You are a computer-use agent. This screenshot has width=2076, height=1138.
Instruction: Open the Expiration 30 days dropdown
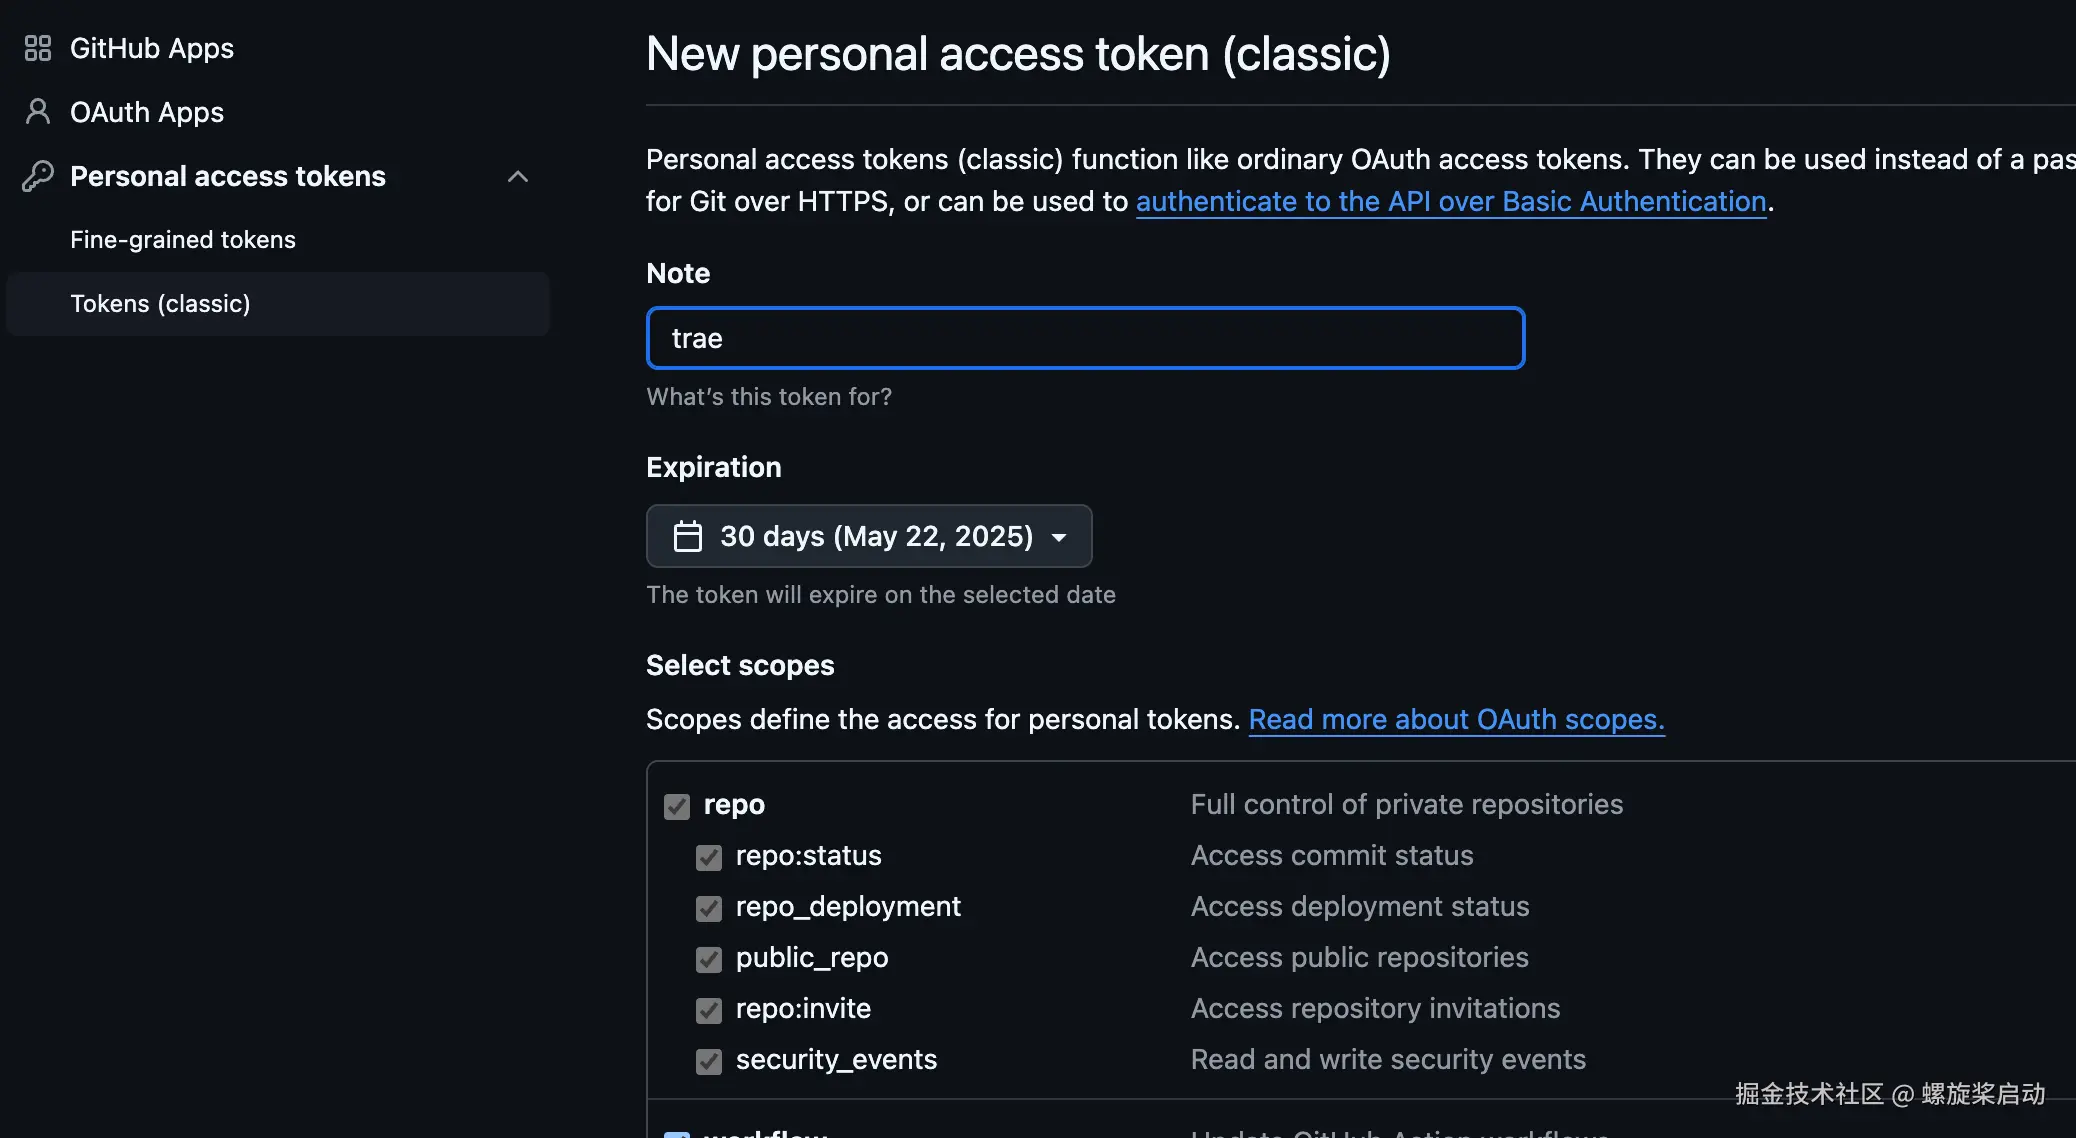point(868,536)
